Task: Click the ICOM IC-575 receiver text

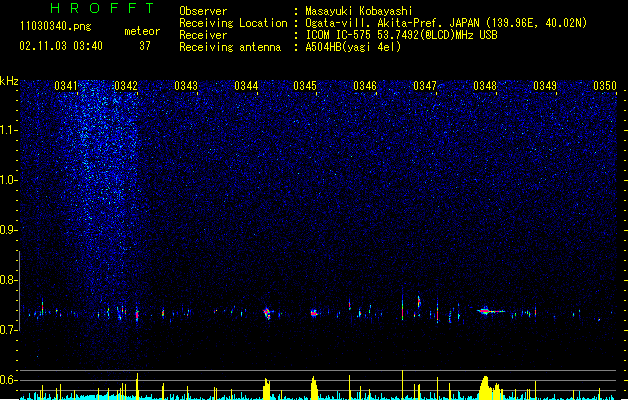Action: pyautogui.click(x=401, y=35)
